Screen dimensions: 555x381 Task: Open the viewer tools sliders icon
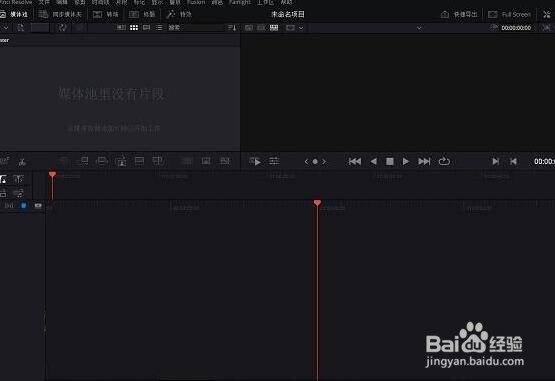[x=274, y=161]
